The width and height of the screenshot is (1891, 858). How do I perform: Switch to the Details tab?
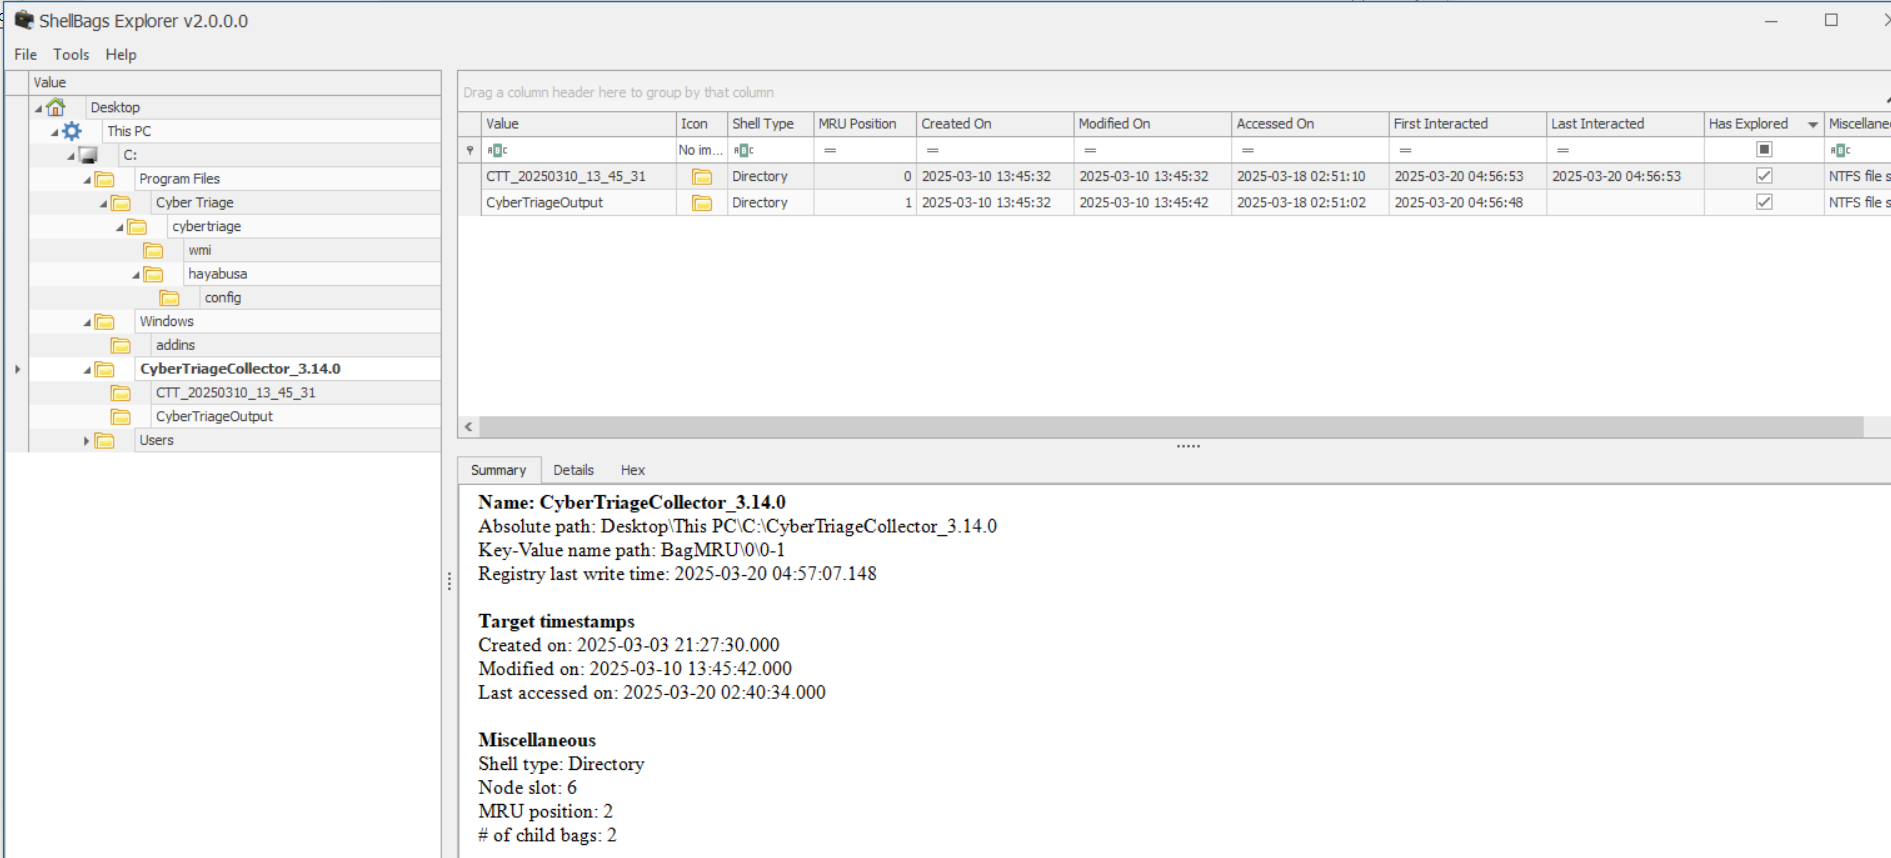coord(573,470)
